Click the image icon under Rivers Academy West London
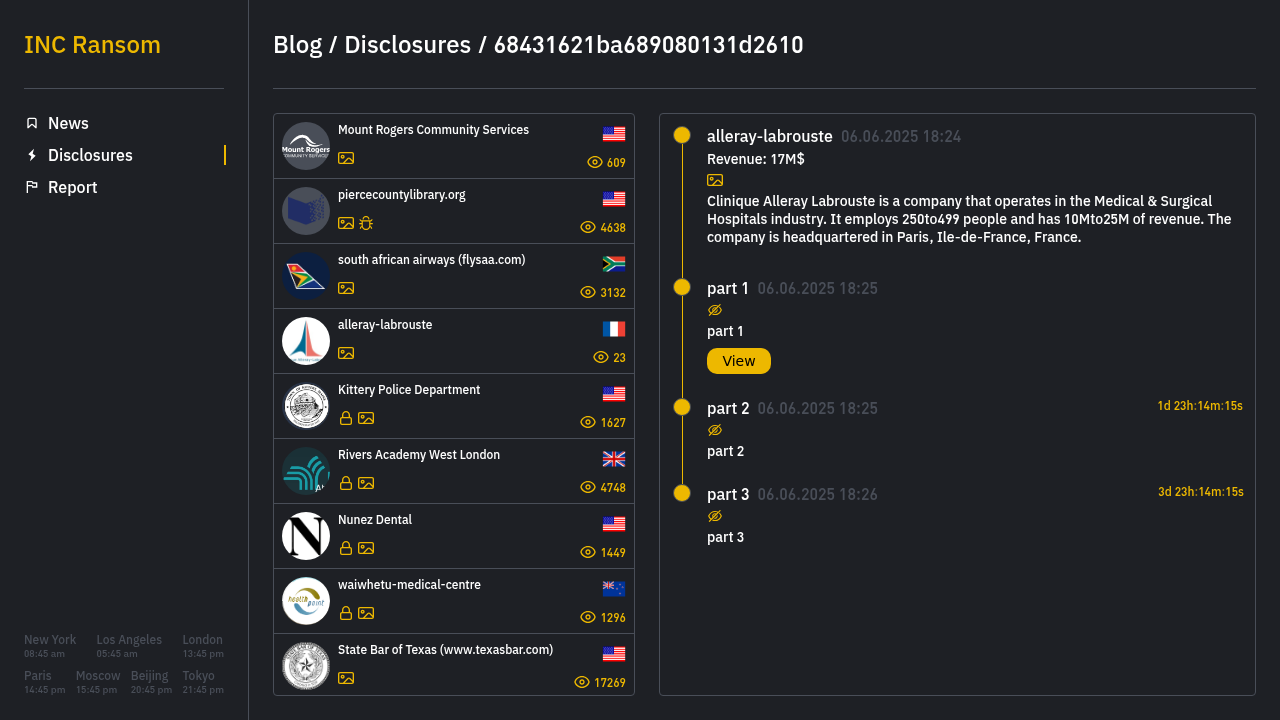Viewport: 1280px width, 720px height. click(366, 483)
